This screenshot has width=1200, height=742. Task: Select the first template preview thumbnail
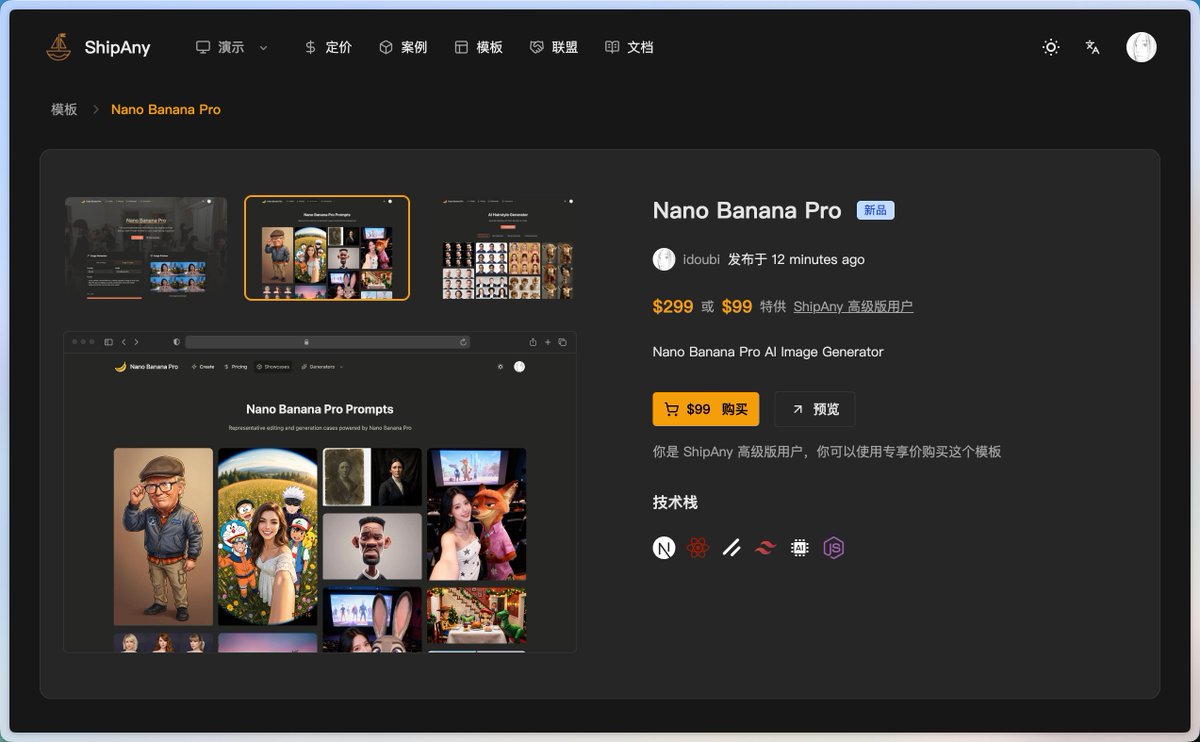[x=145, y=247]
